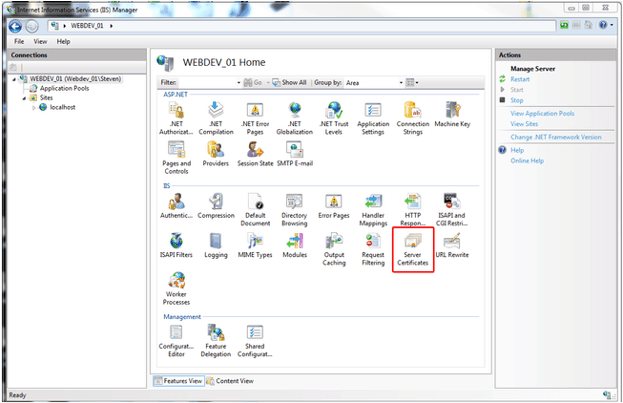
Task: Select Application Pools in Connections tree
Action: [x=64, y=88]
